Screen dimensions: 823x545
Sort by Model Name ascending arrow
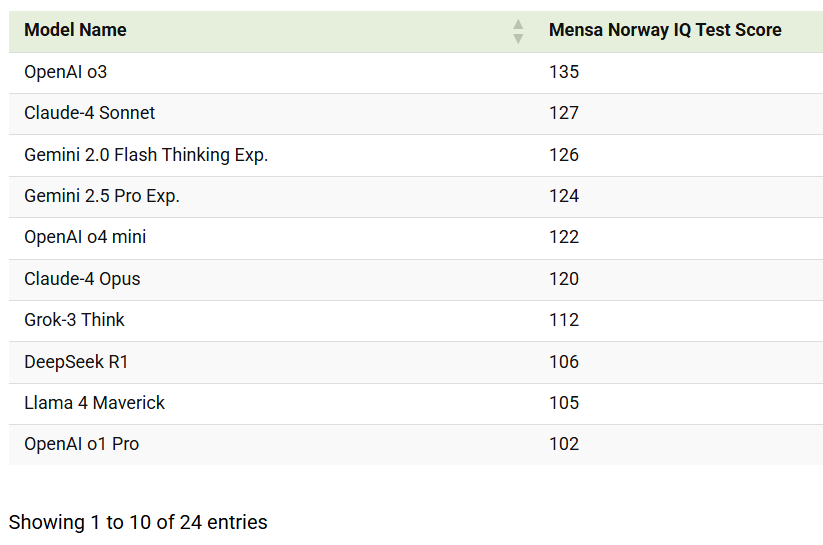[518, 25]
